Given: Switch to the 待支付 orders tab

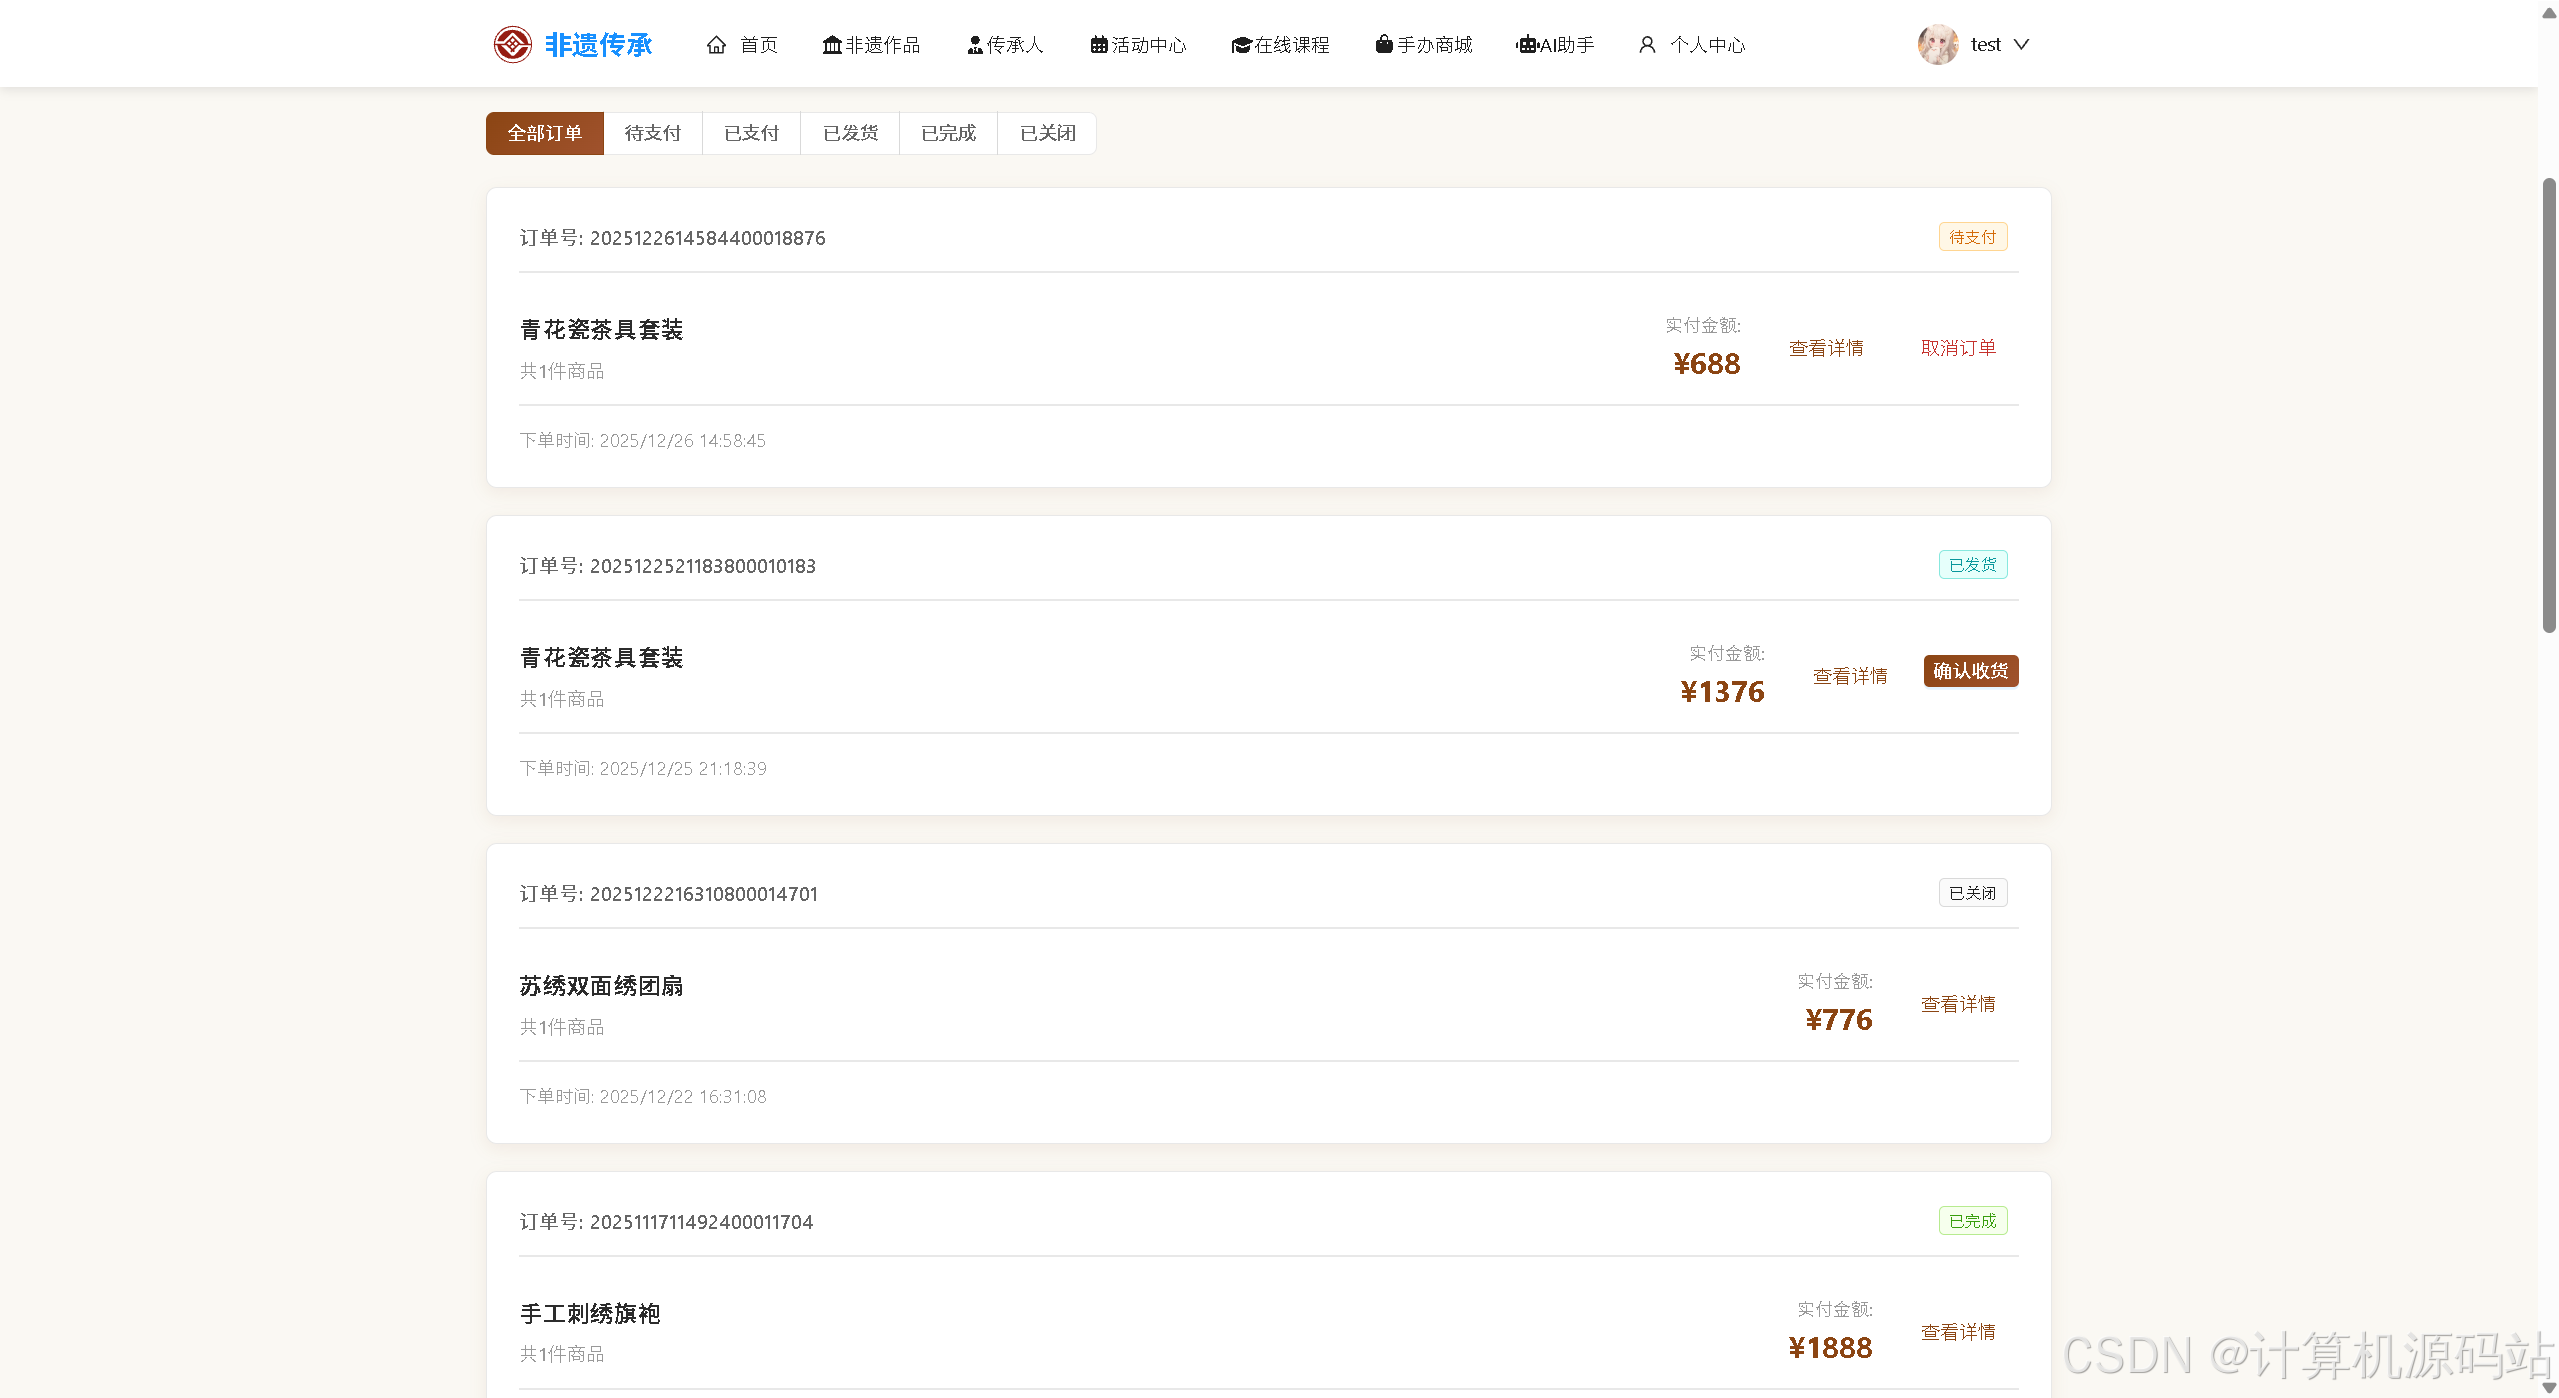Looking at the screenshot, I should (652, 133).
